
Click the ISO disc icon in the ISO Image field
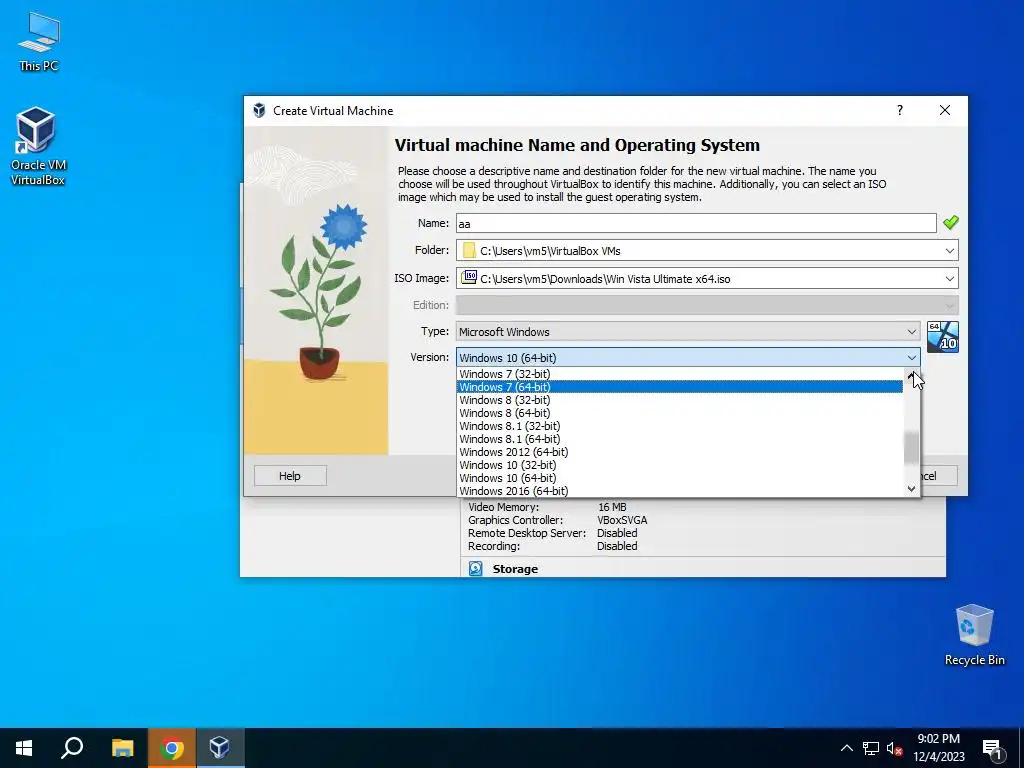[x=469, y=278]
